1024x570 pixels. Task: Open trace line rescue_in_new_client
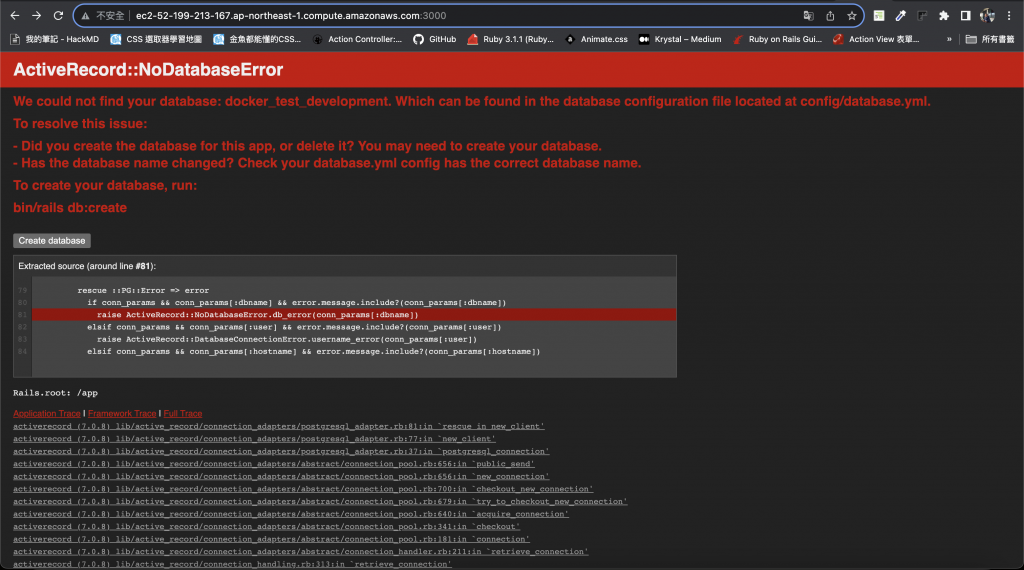click(279, 426)
